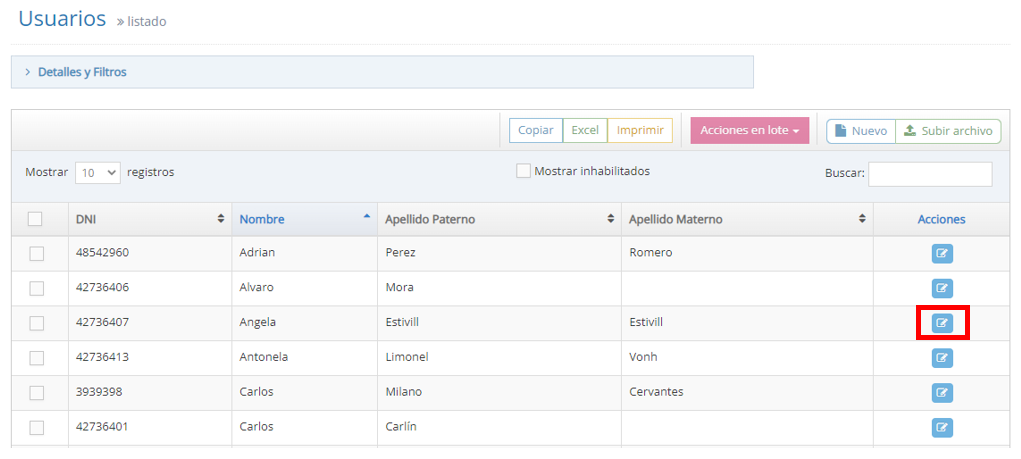Image resolution: width=1021 pixels, height=459 pixels.
Task: Sort table by Nombre header
Action: (262, 219)
